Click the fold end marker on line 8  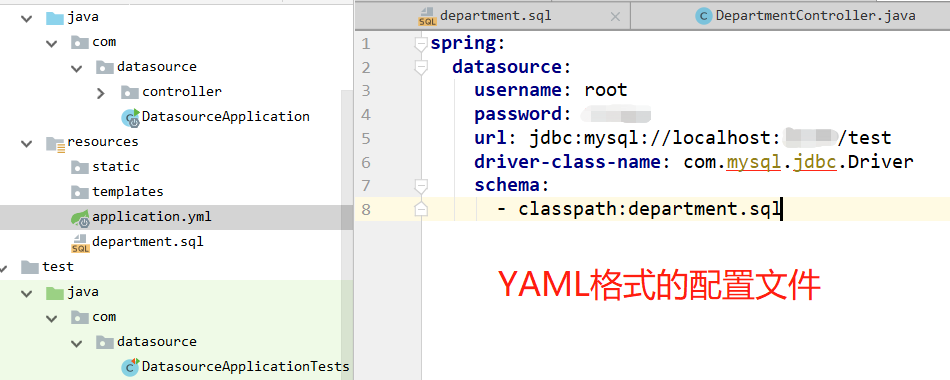420,209
